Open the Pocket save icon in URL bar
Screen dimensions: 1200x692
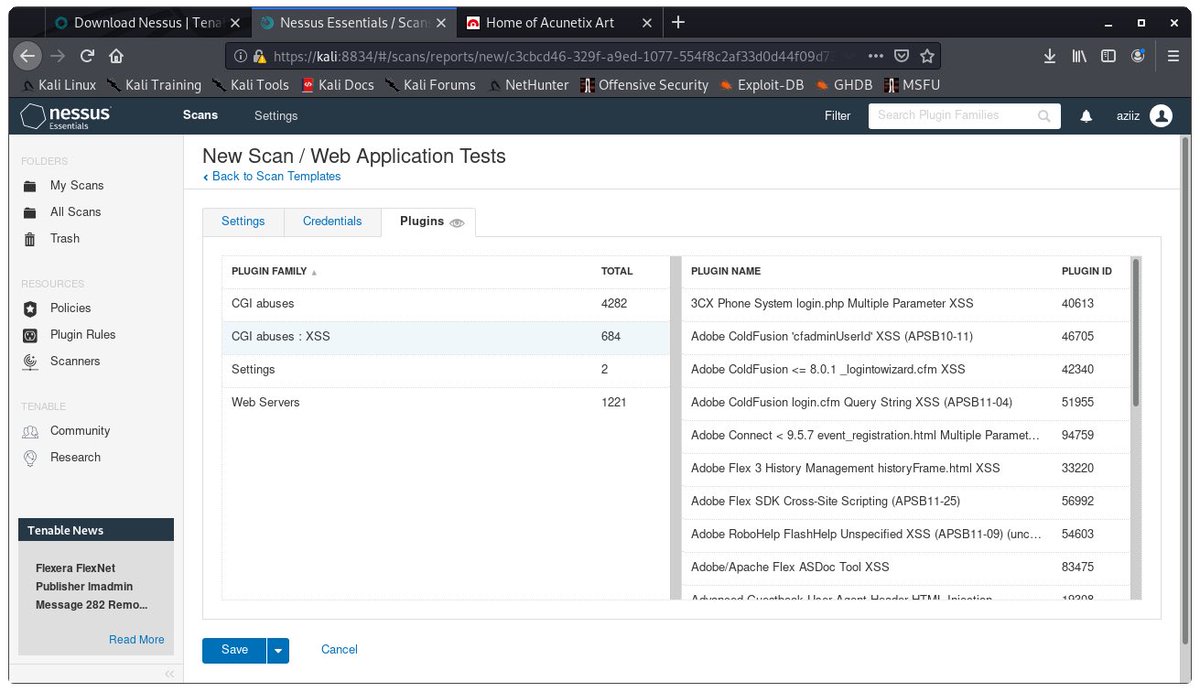[901, 56]
